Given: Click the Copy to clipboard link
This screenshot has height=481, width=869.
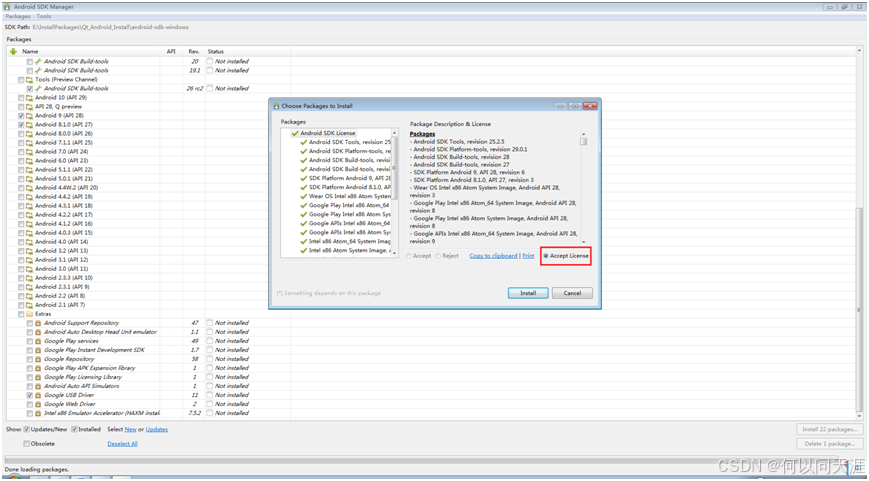Looking at the screenshot, I should click(493, 256).
